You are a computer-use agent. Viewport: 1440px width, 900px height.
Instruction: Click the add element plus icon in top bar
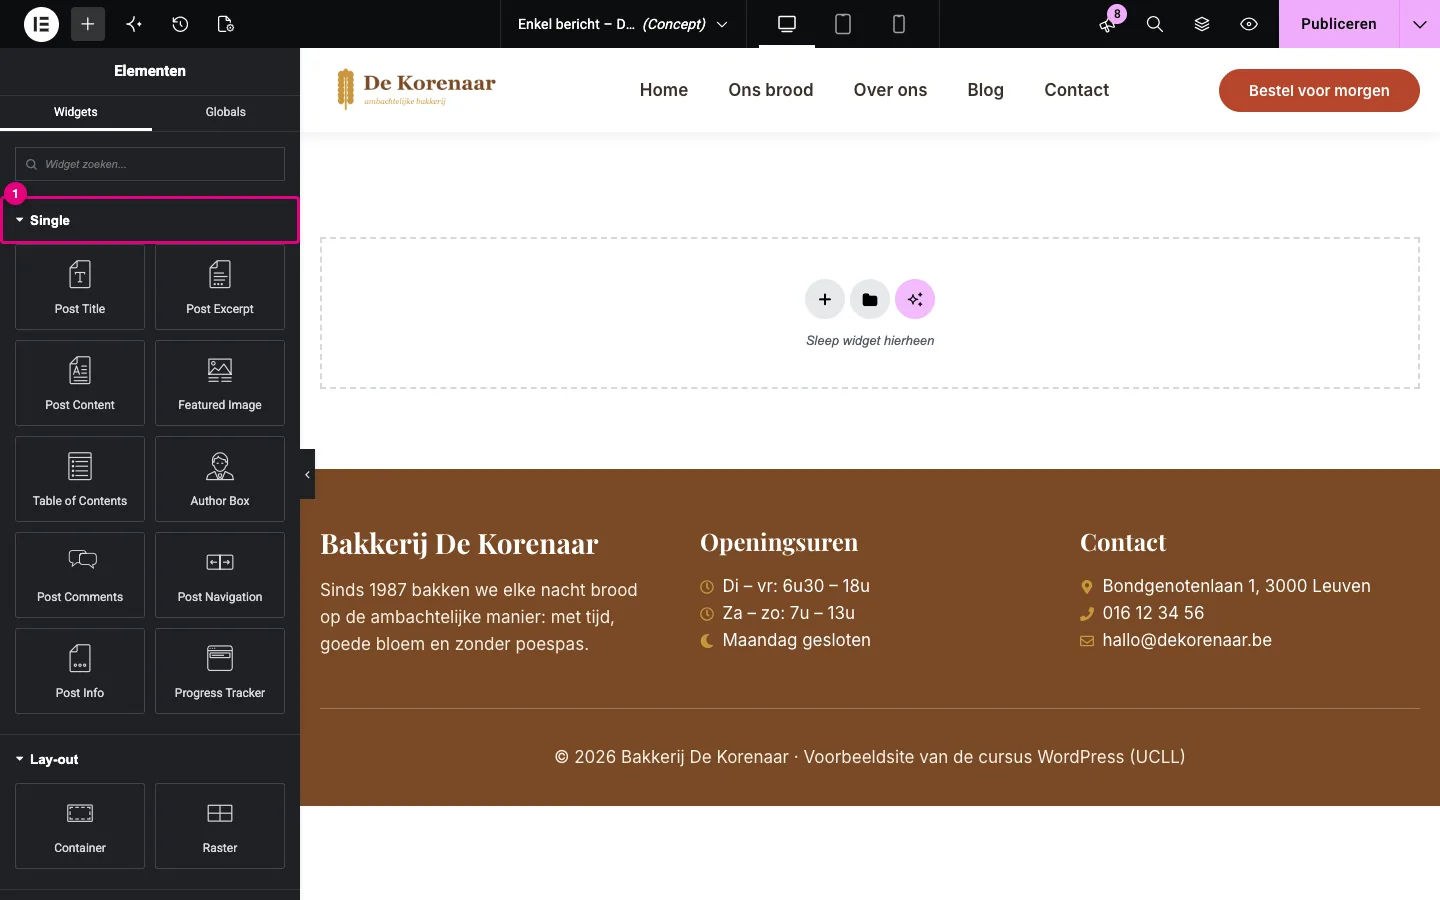(88, 24)
